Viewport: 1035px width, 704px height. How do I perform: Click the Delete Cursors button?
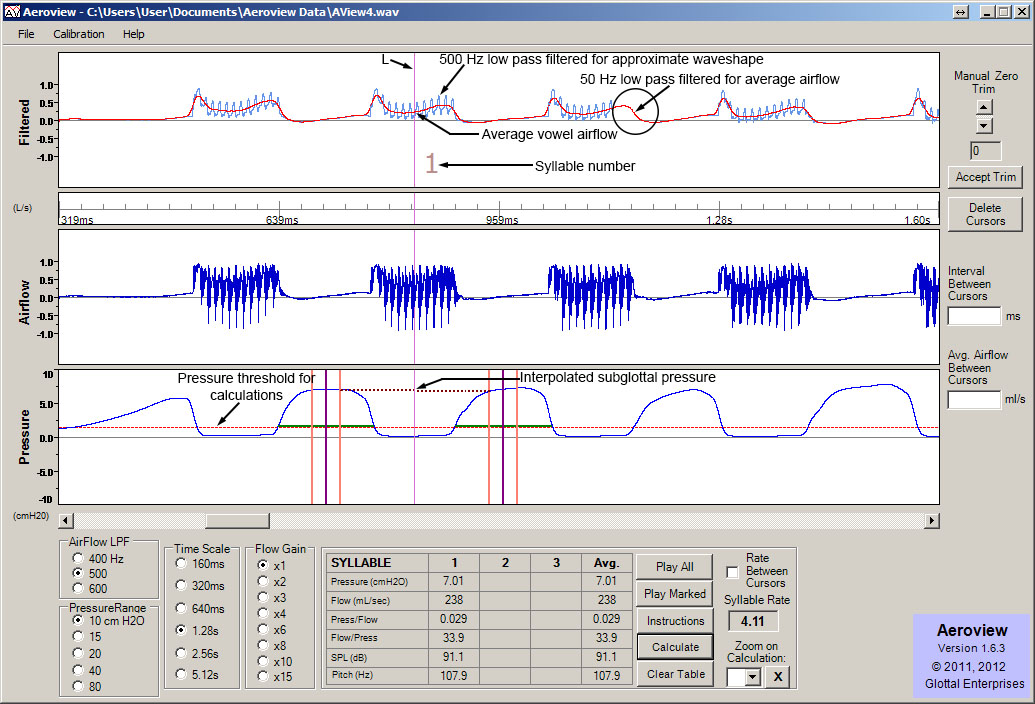point(984,214)
